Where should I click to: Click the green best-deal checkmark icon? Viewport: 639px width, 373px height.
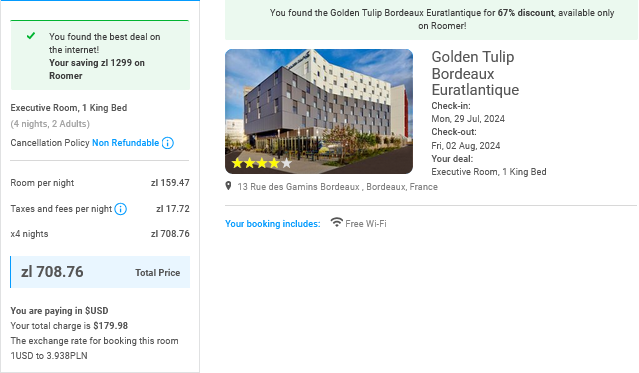(31, 36)
